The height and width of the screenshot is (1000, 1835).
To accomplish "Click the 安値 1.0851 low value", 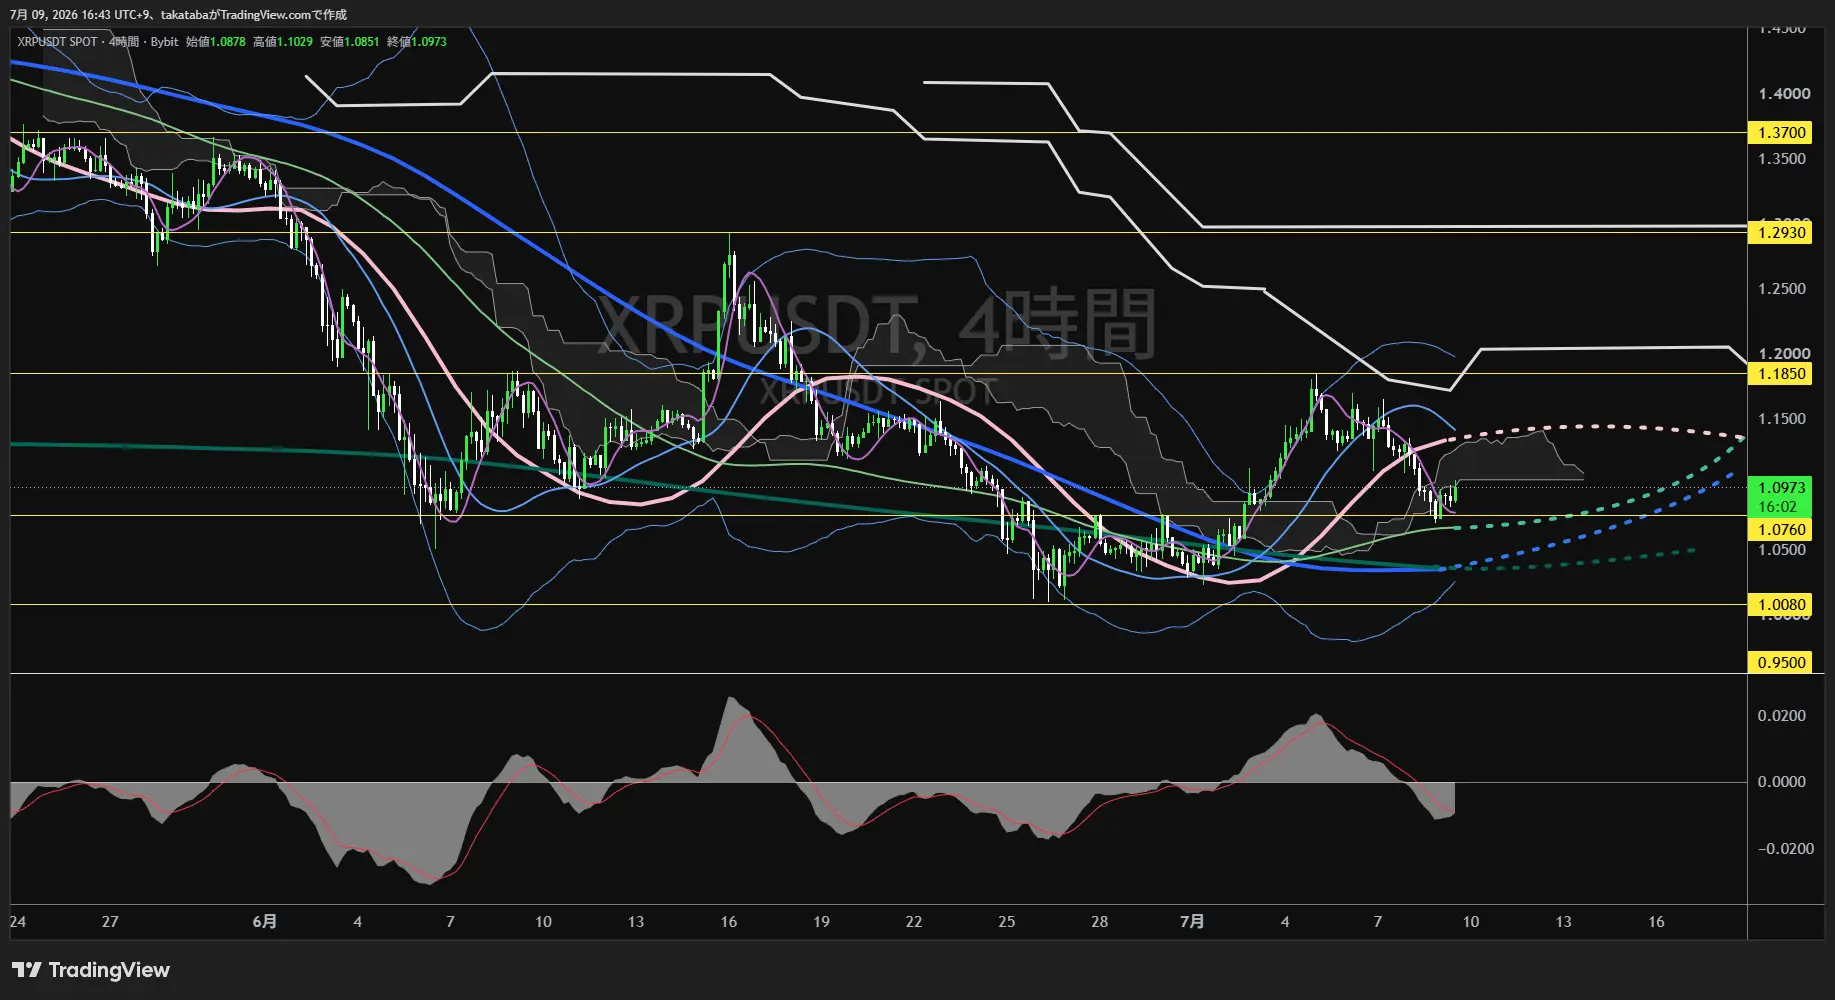I will [350, 42].
